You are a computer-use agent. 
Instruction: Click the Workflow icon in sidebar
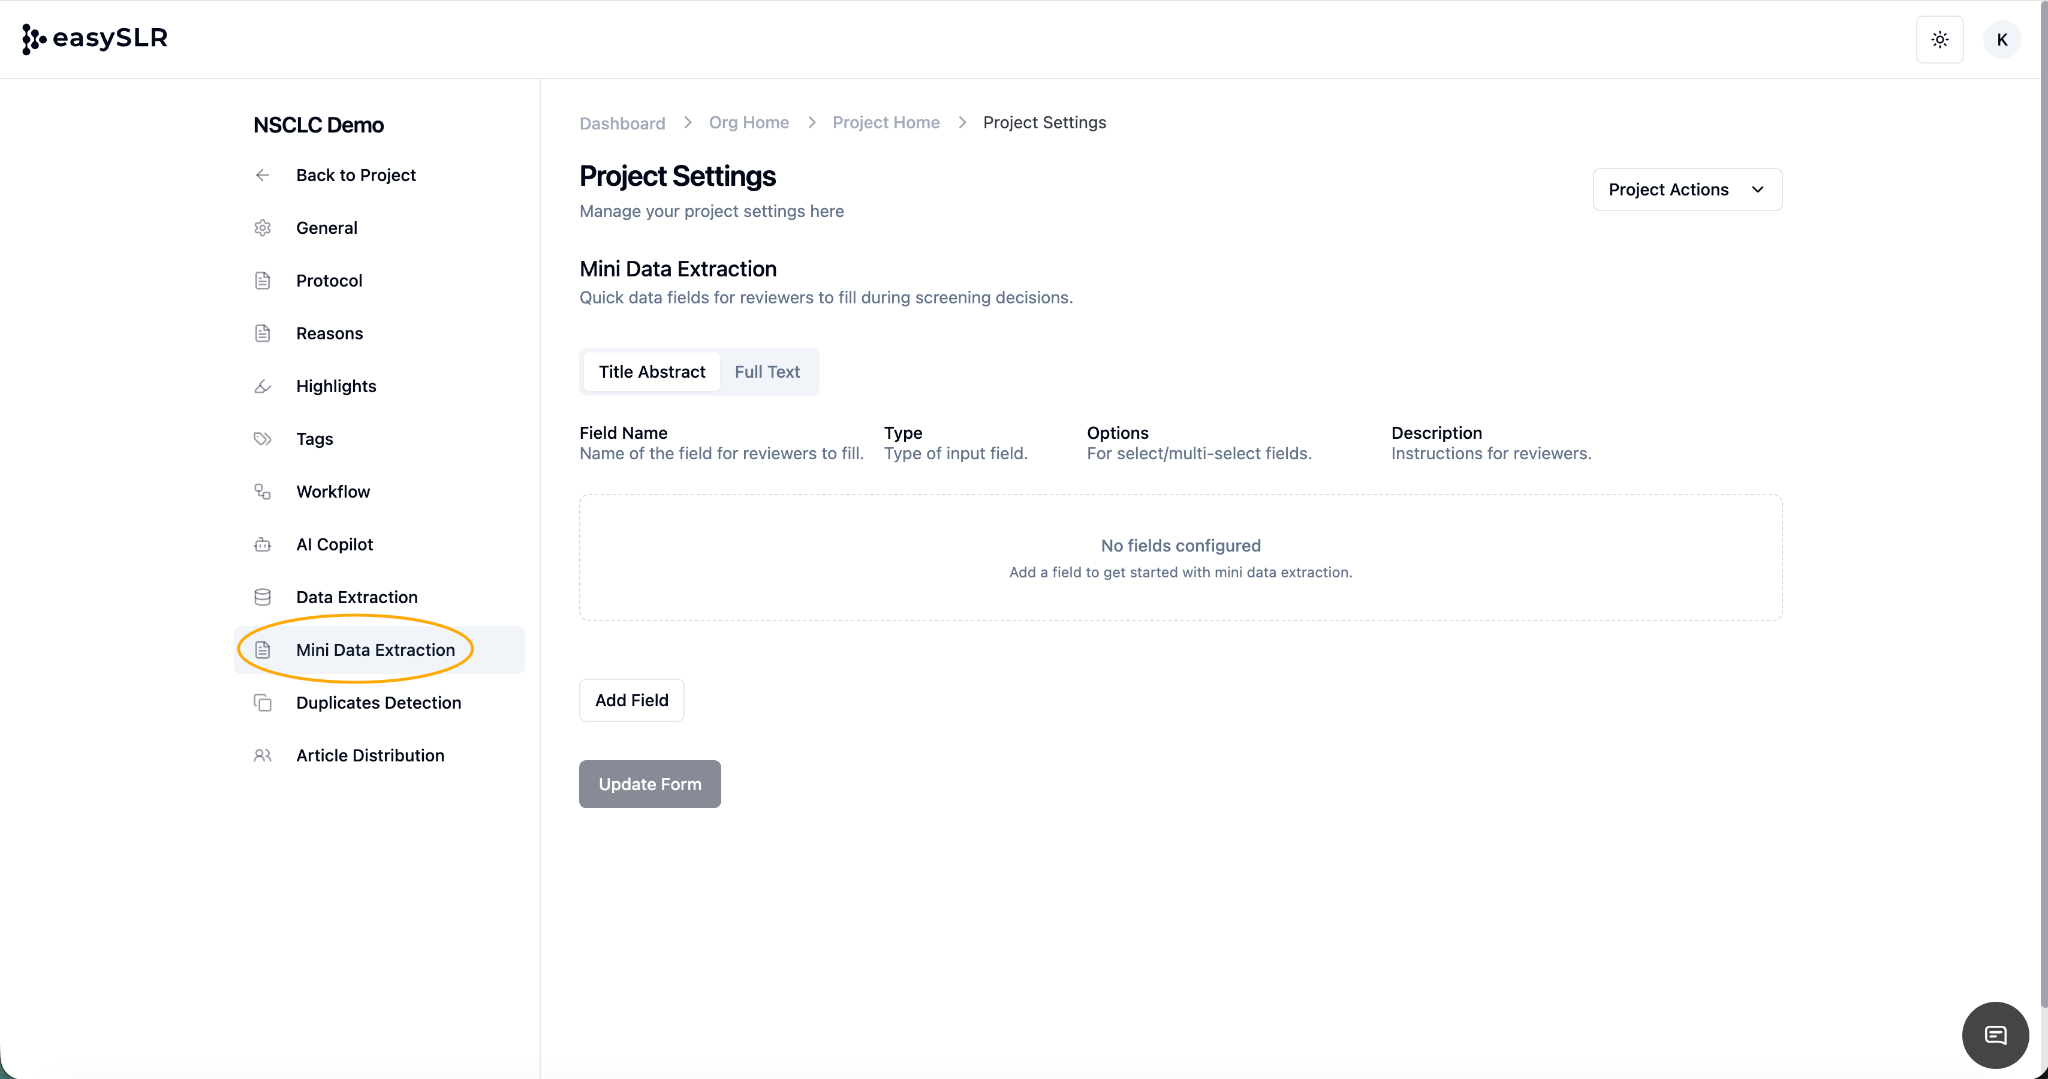point(262,492)
